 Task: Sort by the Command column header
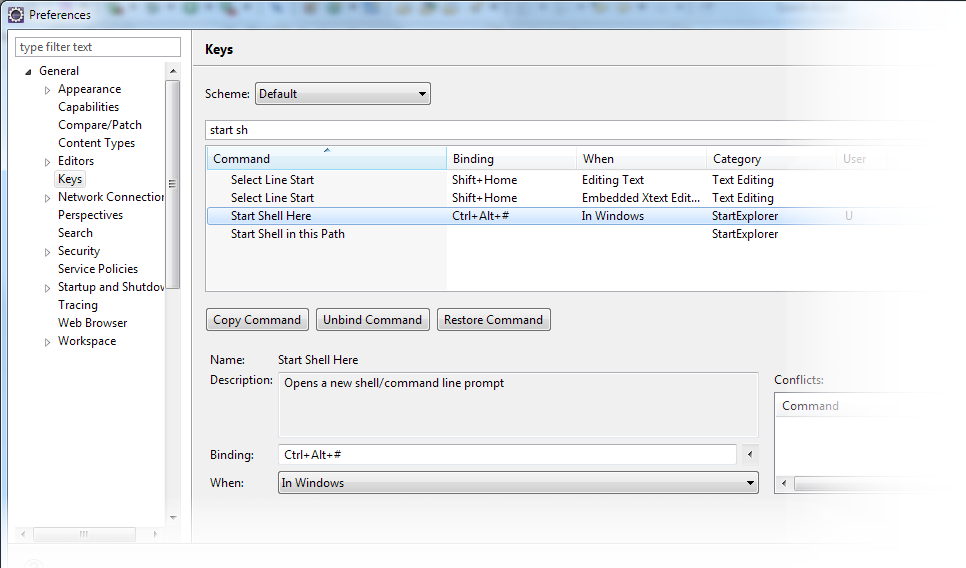325,159
